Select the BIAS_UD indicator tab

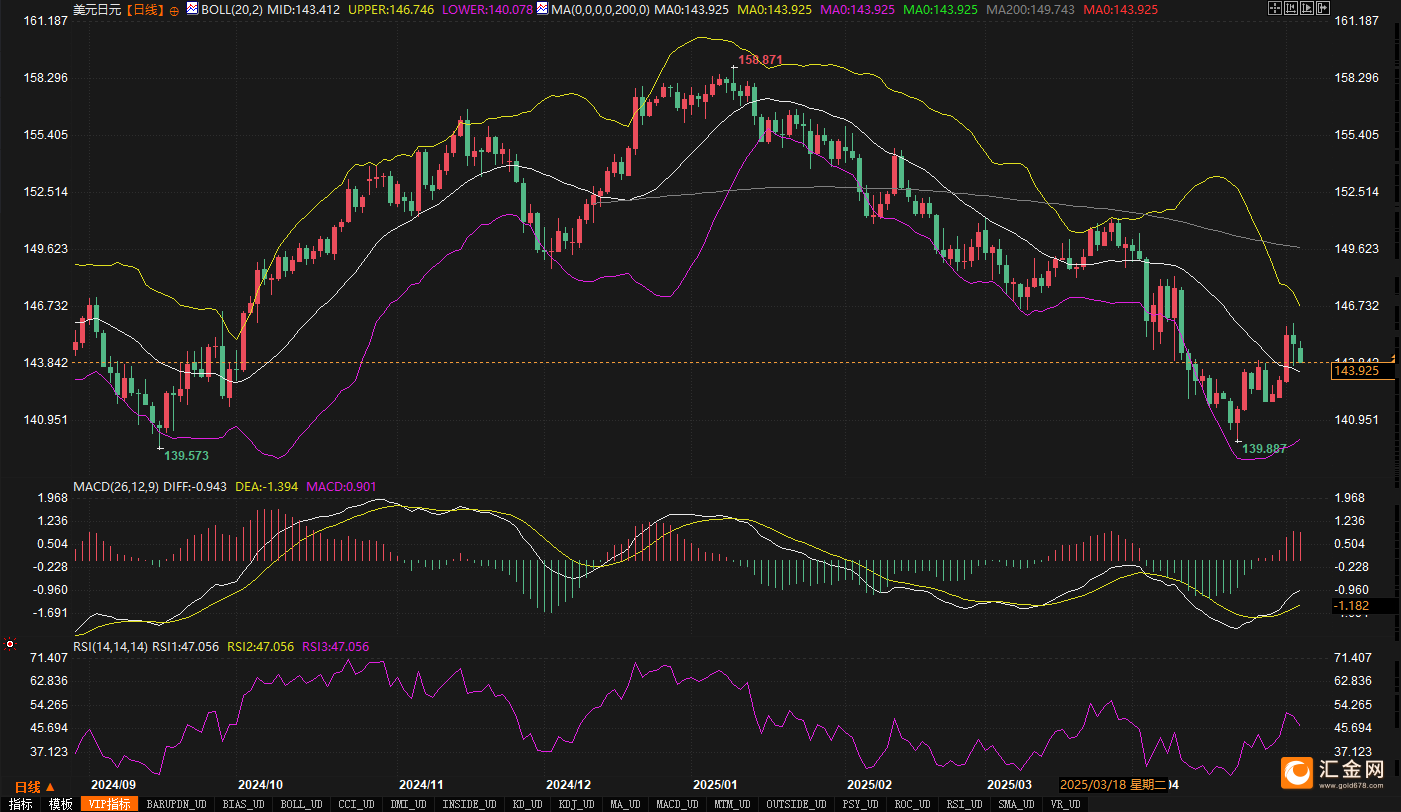point(243,804)
